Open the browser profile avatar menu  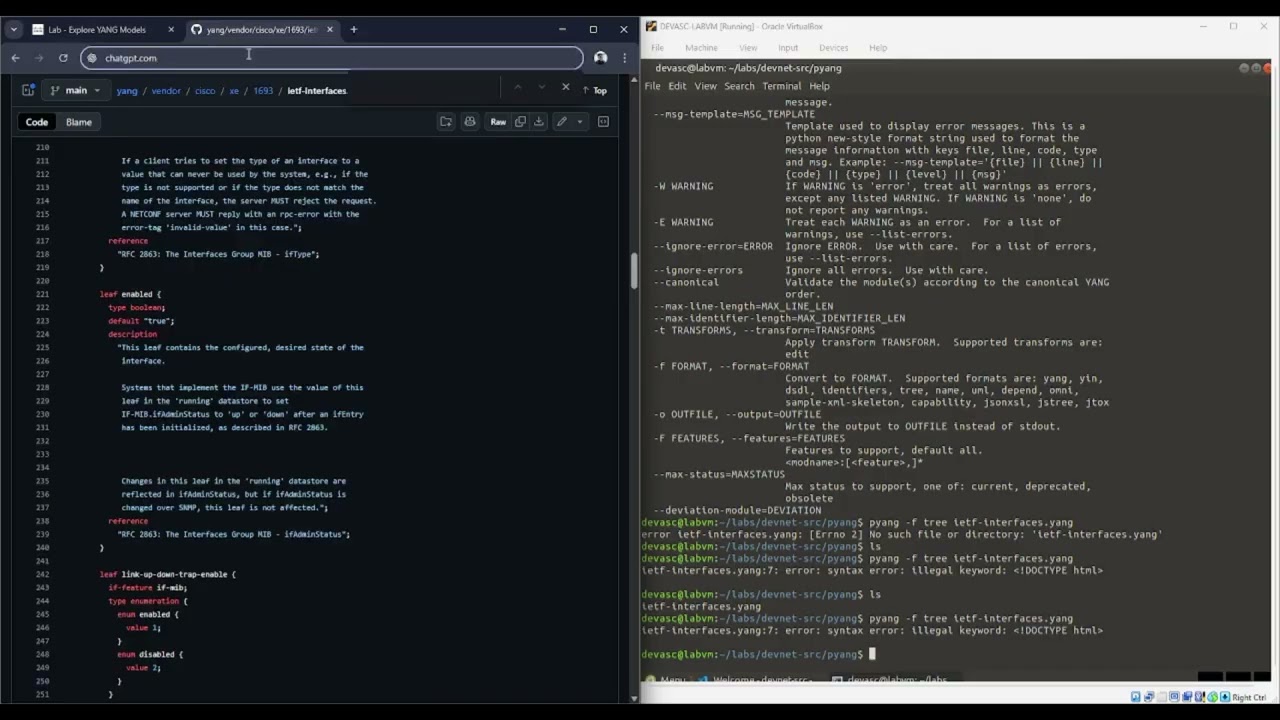[x=600, y=58]
